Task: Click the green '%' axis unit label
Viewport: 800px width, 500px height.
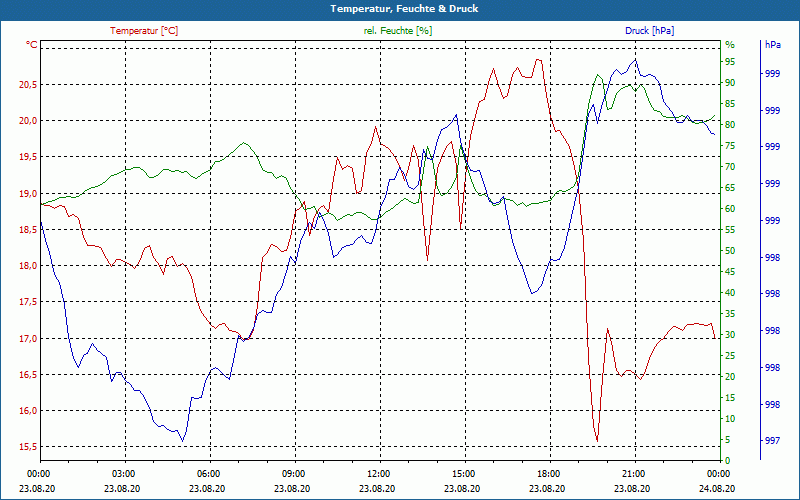Action: [x=730, y=45]
